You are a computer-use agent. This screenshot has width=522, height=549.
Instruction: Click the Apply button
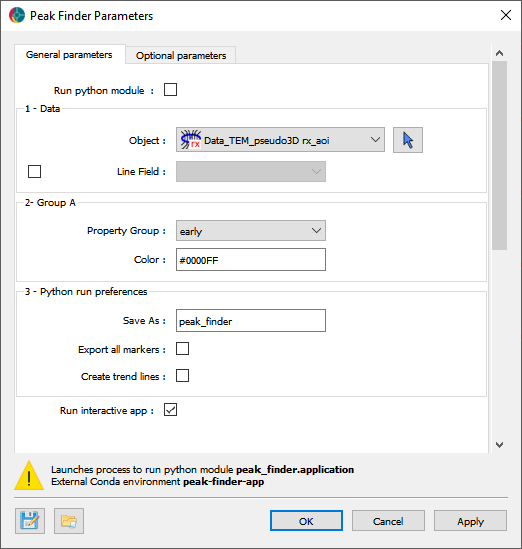[x=470, y=521]
